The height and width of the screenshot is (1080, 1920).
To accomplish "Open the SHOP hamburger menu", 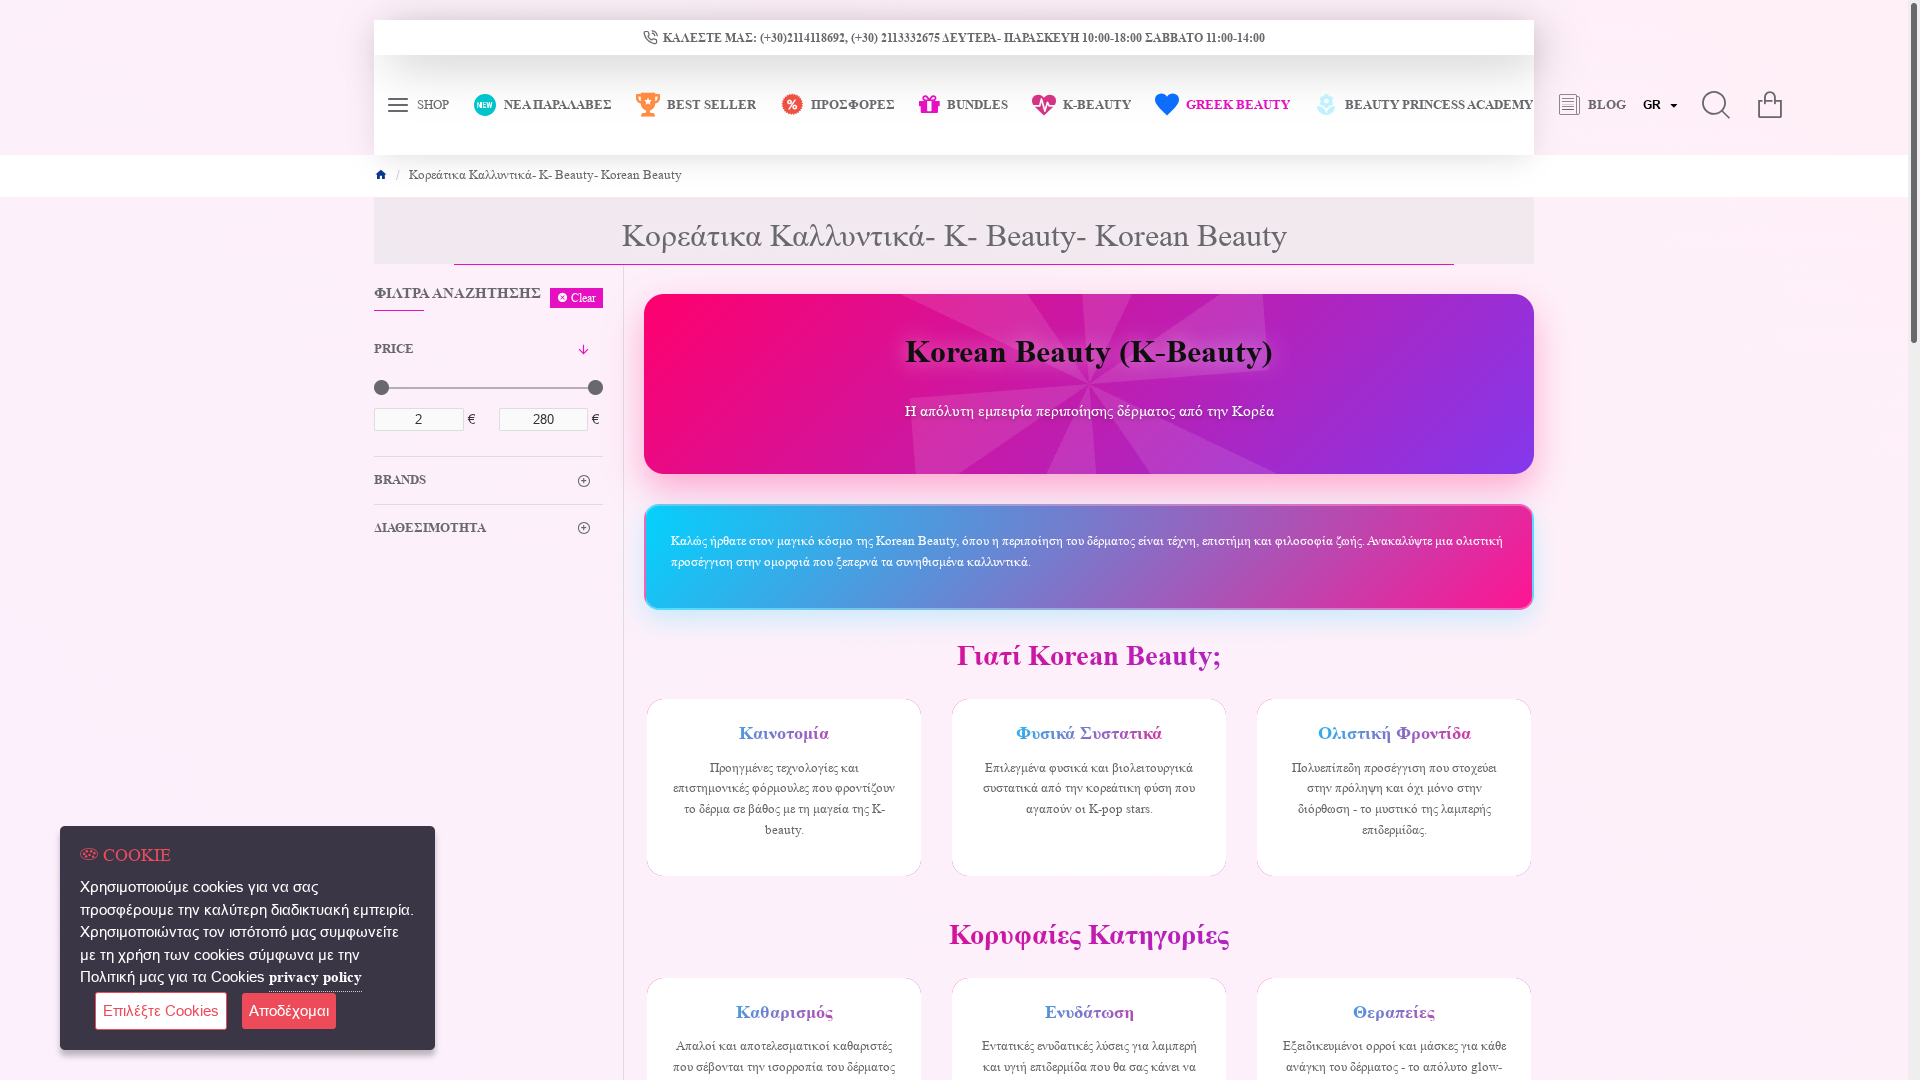I will click(x=418, y=105).
